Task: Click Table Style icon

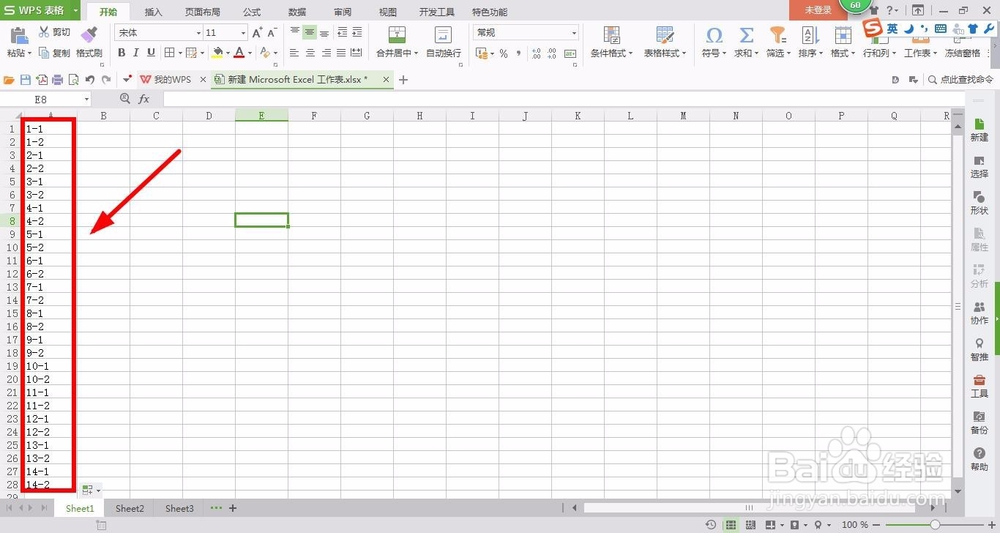Action: pyautogui.click(x=665, y=35)
